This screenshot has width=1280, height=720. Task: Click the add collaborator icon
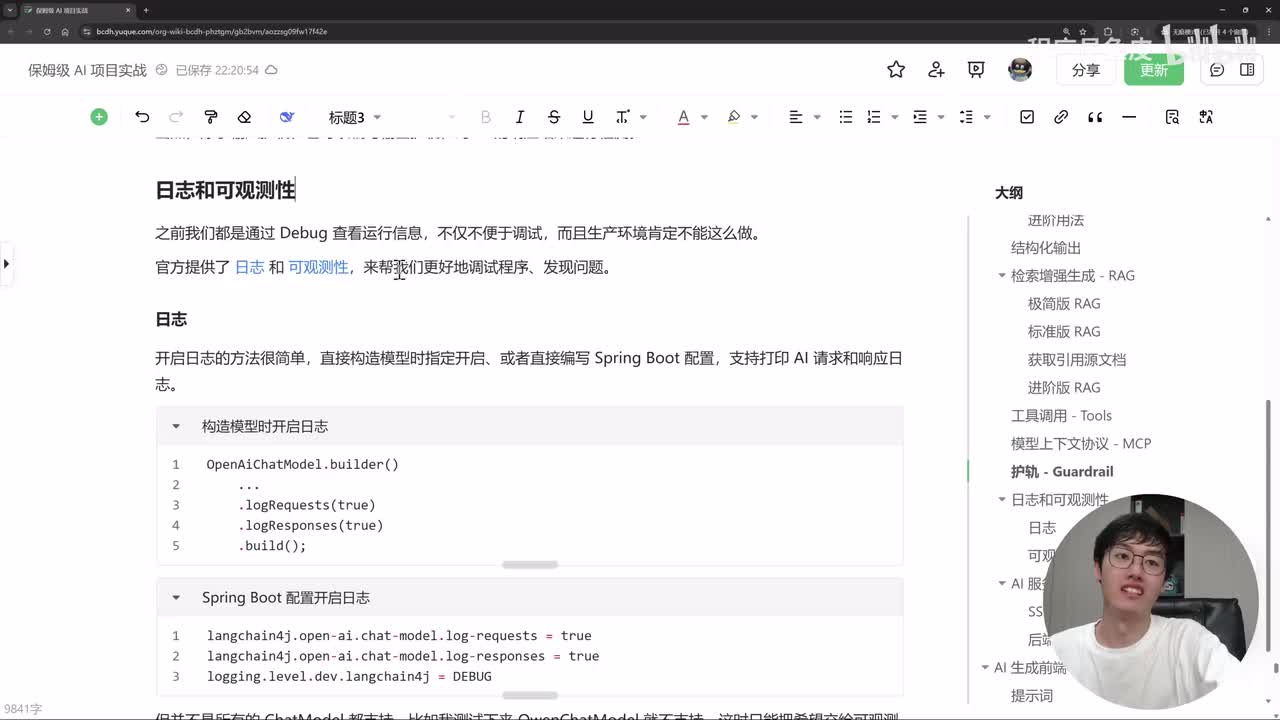click(936, 69)
